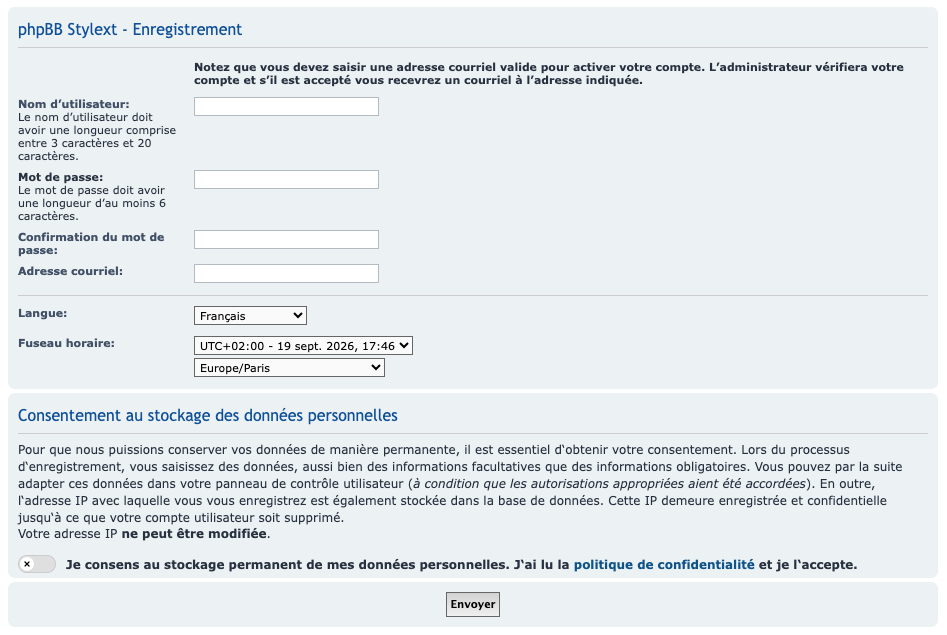Open the Europe/Paris timezone selector
This screenshot has width=947, height=635.
pos(289,367)
